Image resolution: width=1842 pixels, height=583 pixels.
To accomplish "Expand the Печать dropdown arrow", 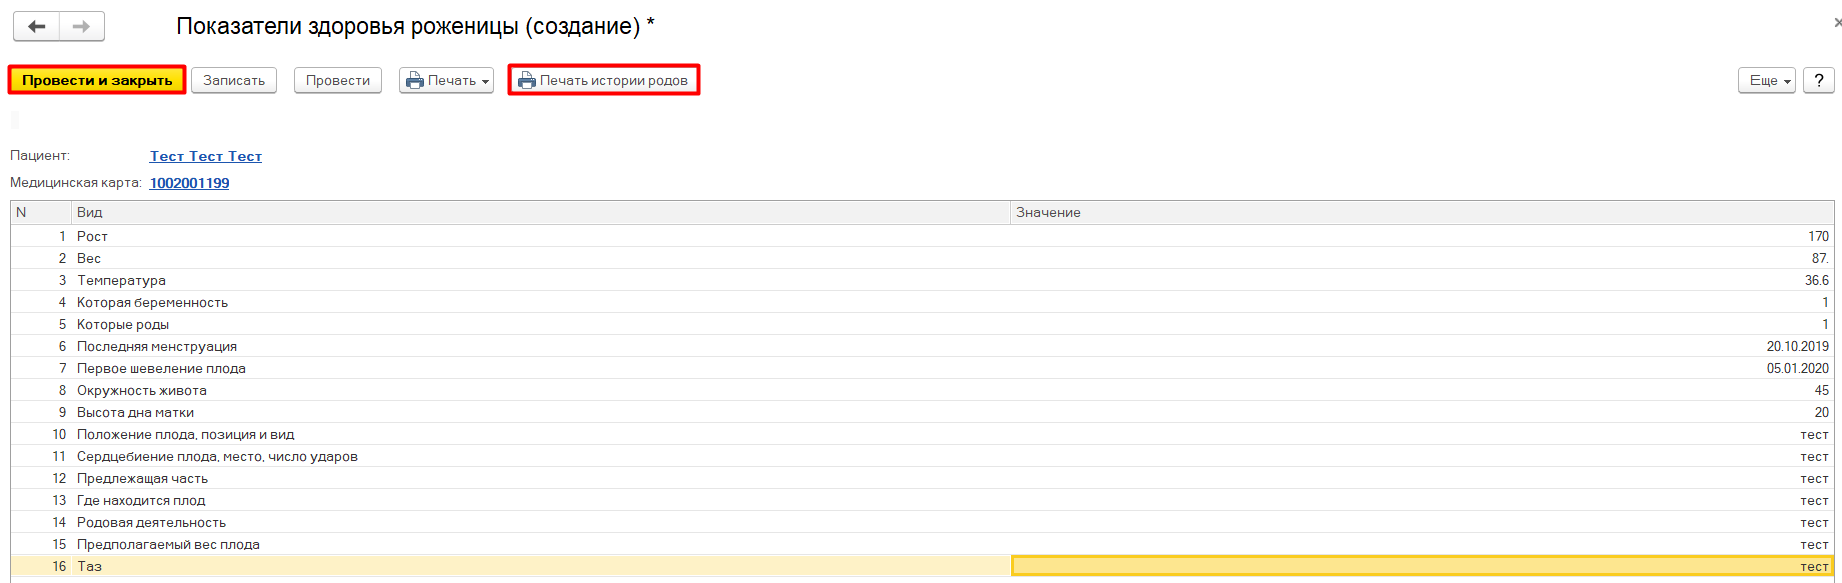I will click(485, 82).
